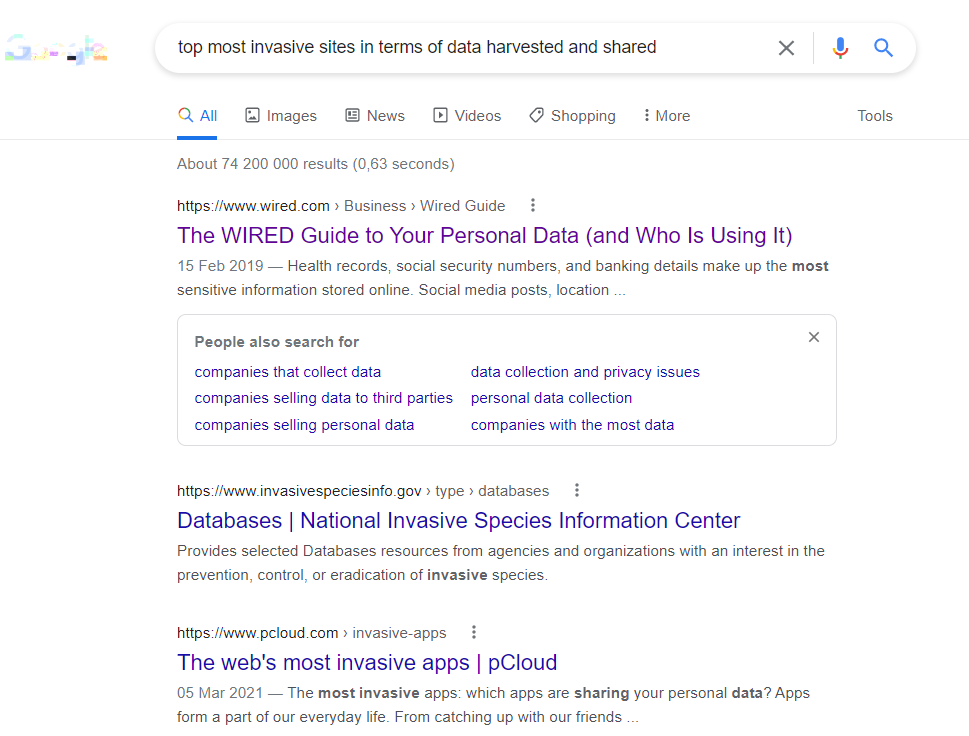Search for data collection and privacy issues

[x=585, y=371]
